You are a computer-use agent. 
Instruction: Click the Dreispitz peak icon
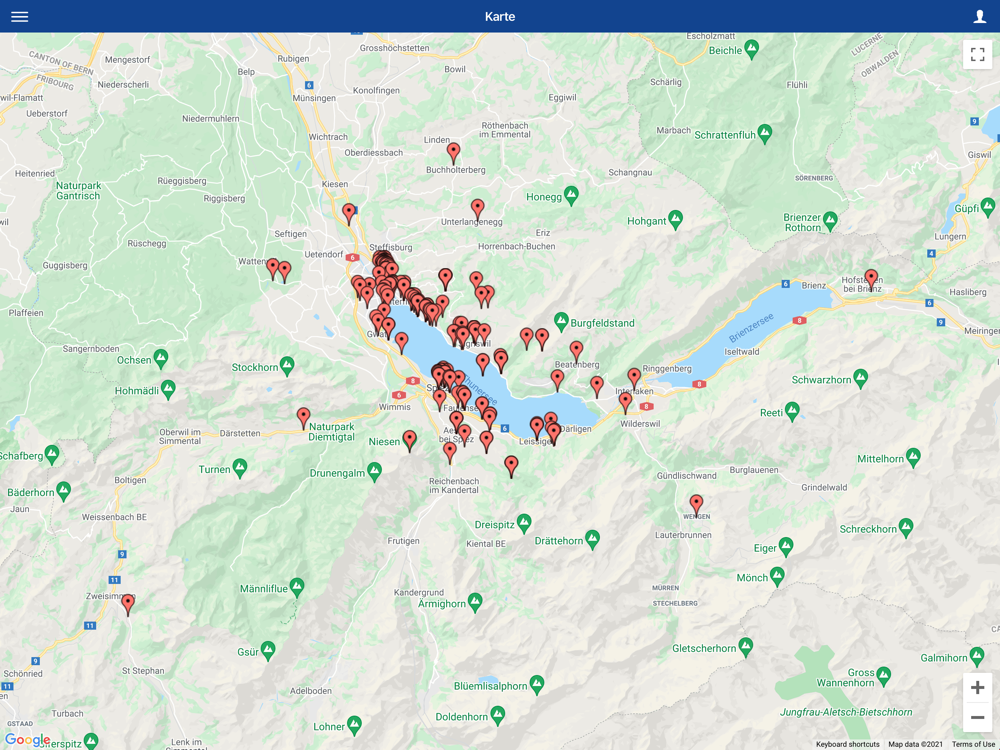coord(524,524)
